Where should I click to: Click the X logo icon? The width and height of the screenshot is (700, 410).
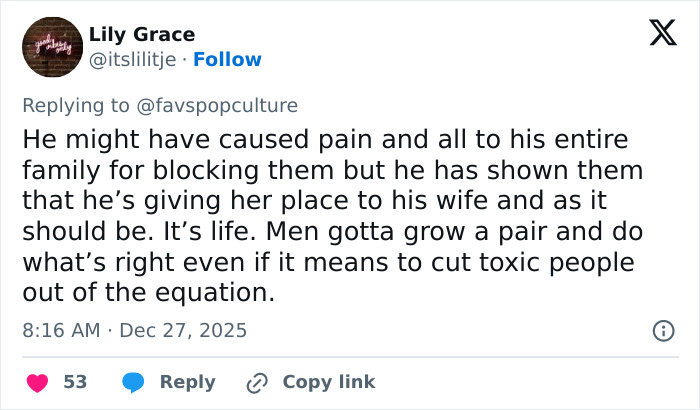656,35
